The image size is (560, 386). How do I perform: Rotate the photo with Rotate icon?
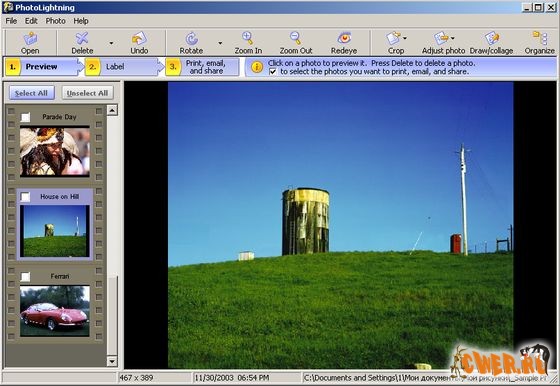[x=191, y=38]
